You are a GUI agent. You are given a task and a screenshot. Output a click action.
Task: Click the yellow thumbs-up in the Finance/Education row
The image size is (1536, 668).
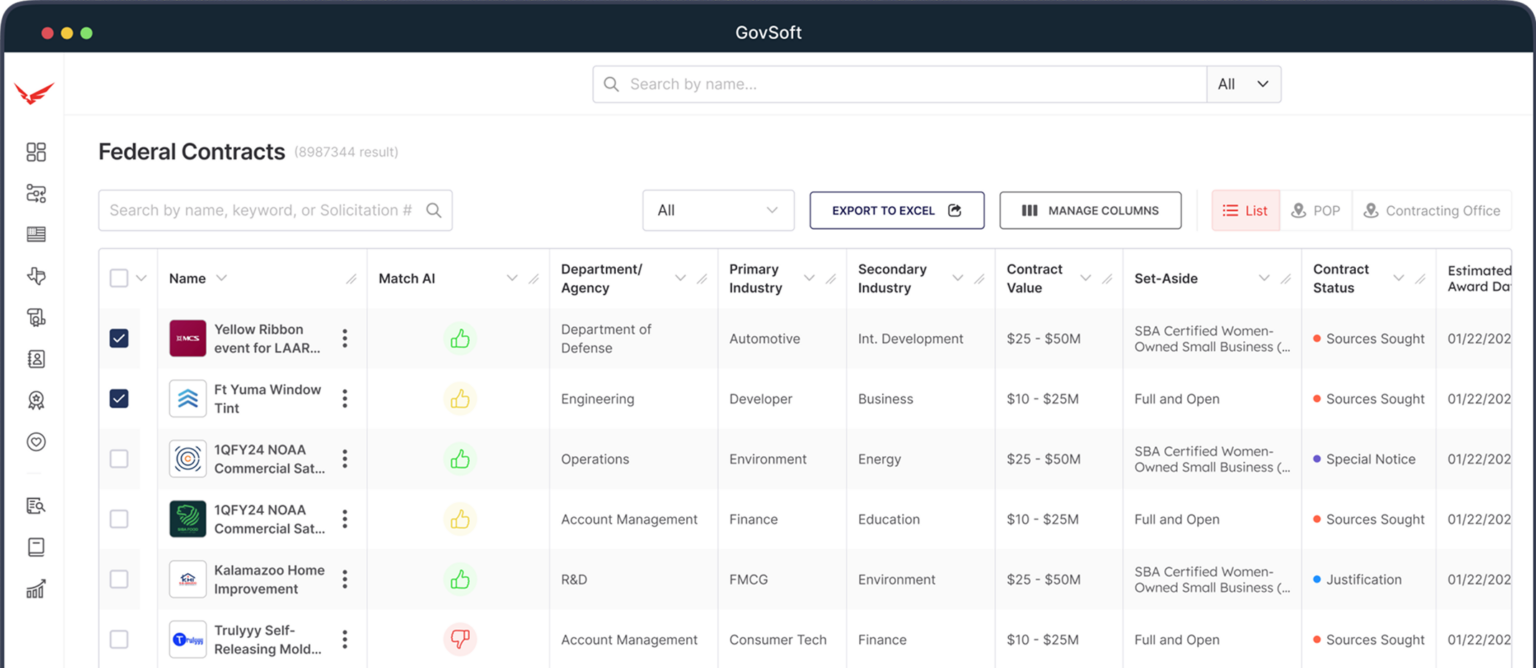(x=460, y=519)
